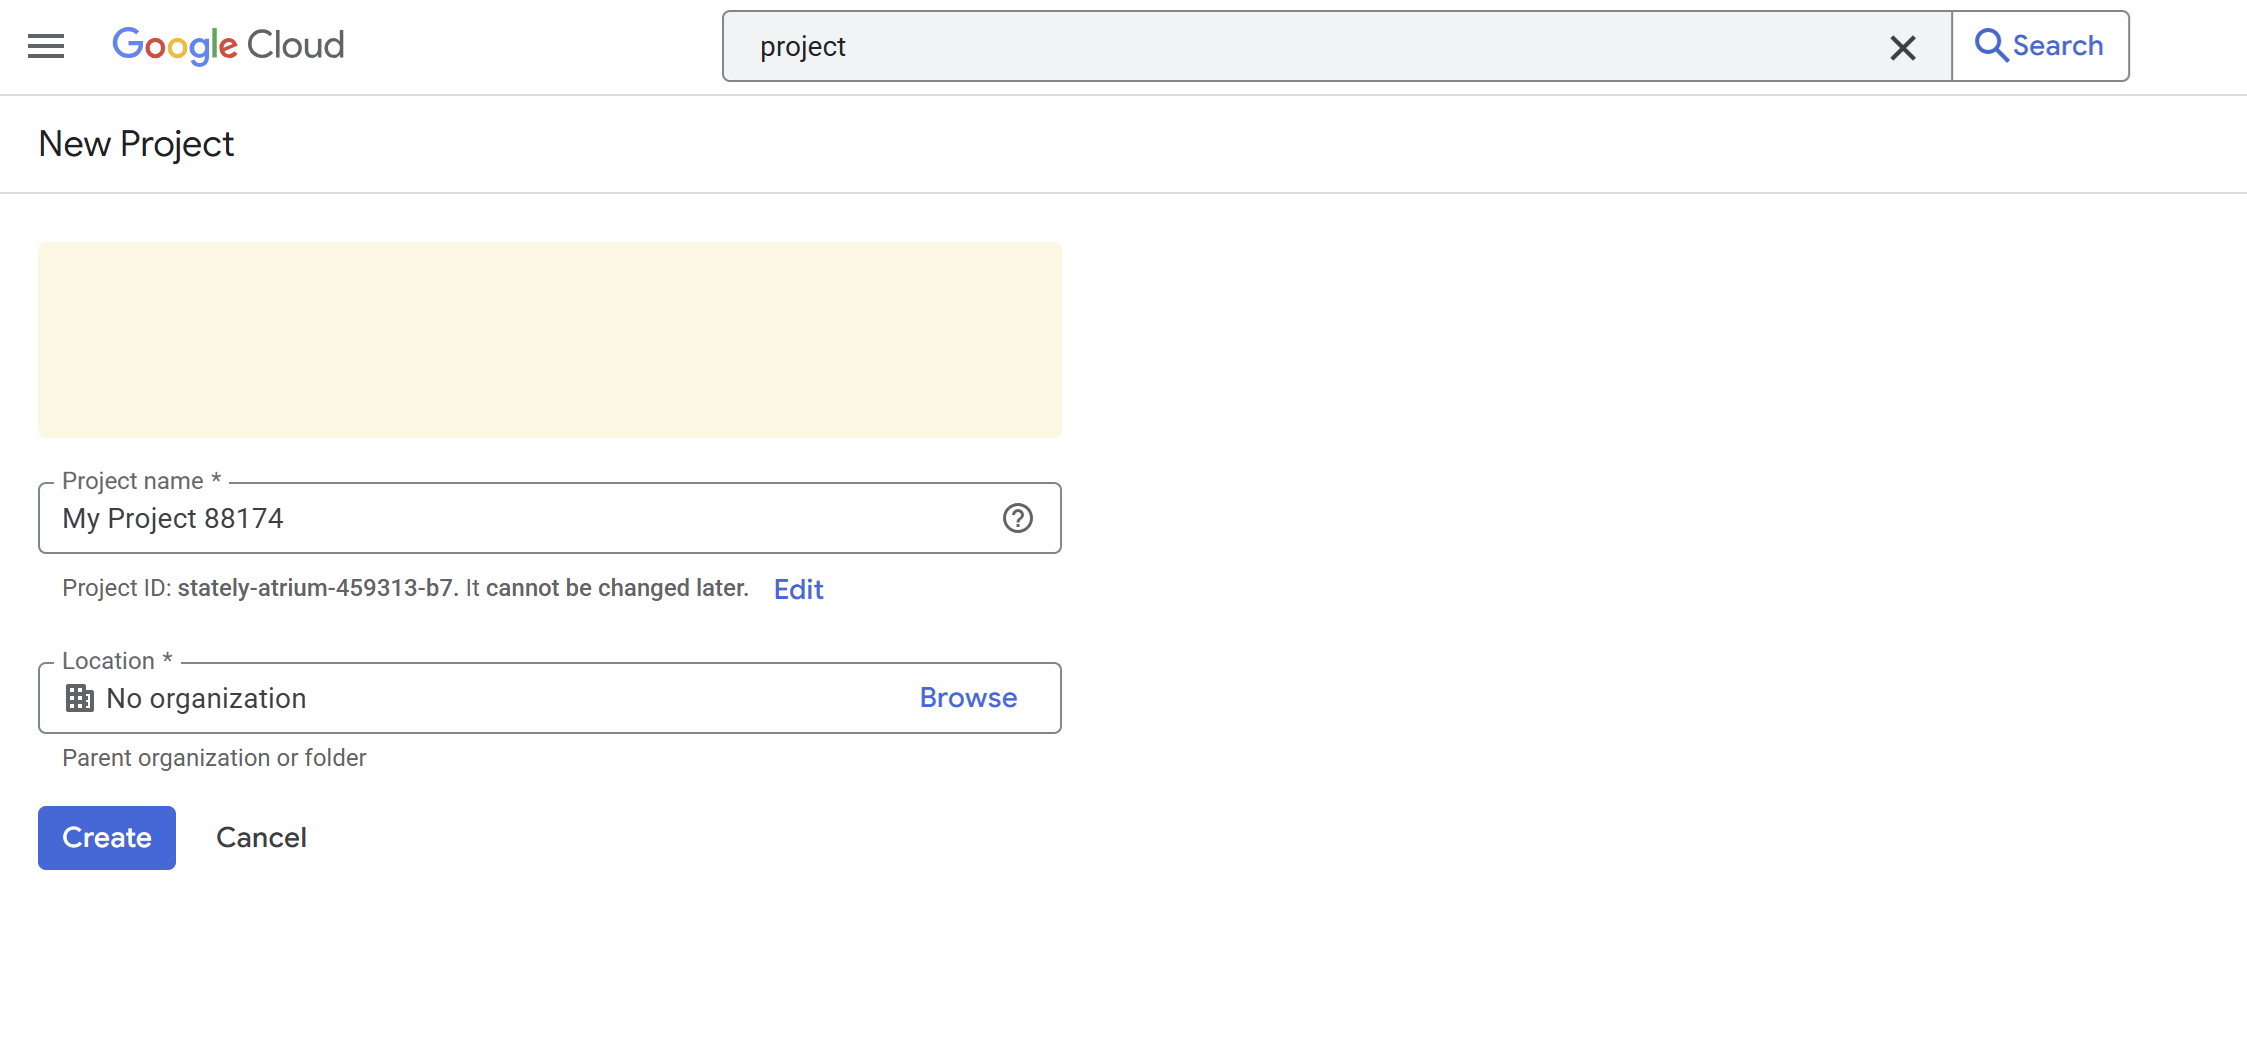Open the main navigation hamburger menu
The width and height of the screenshot is (2247, 1043).
pyautogui.click(x=46, y=46)
